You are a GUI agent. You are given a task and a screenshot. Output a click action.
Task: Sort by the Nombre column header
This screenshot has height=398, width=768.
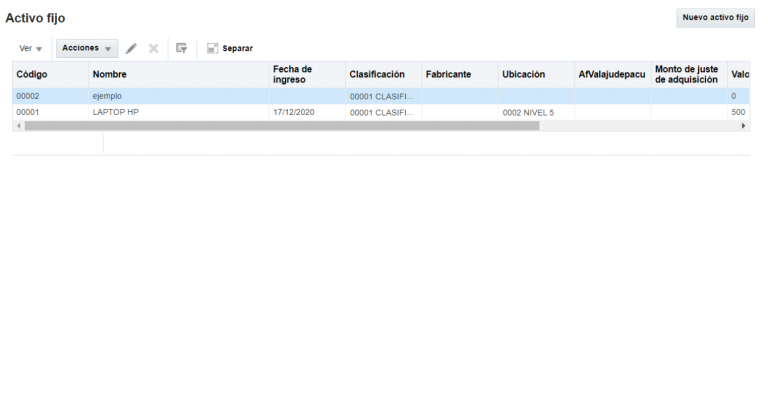179,74
